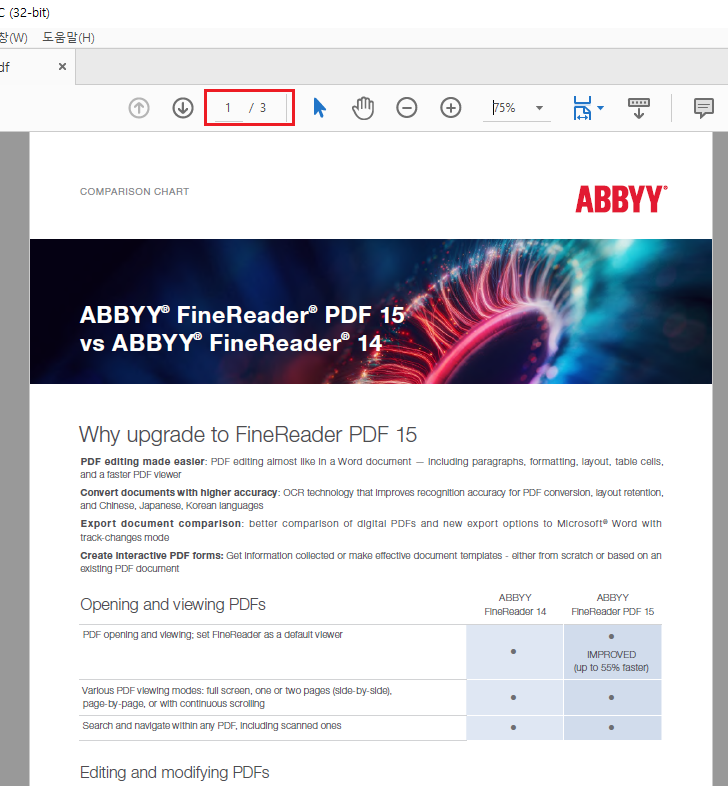
Task: Expand the page fit options arrow
Action: (x=601, y=108)
